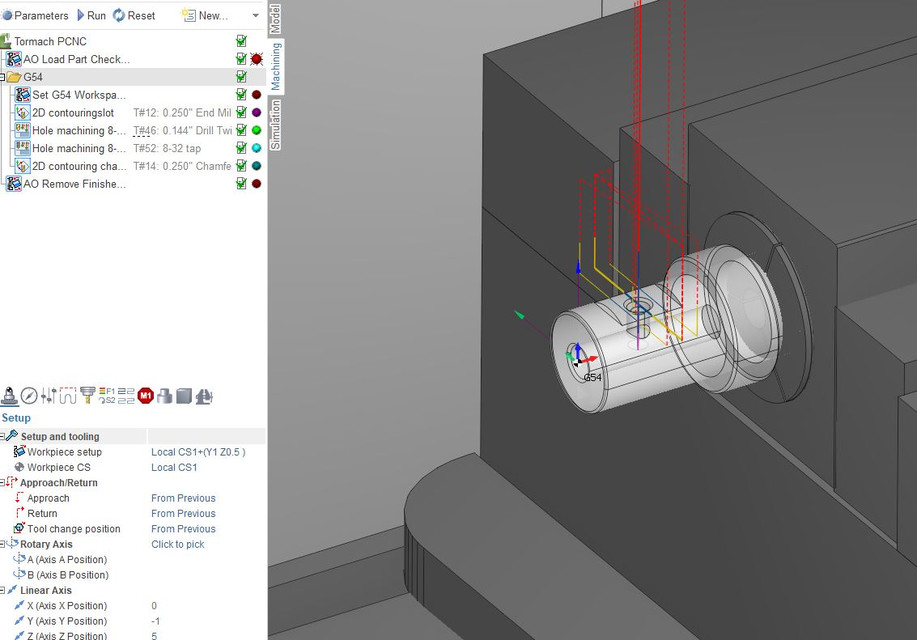Image resolution: width=917 pixels, height=640 pixels.
Task: Toggle the checkmark on the 8-32 tap operation
Action: pos(241,148)
